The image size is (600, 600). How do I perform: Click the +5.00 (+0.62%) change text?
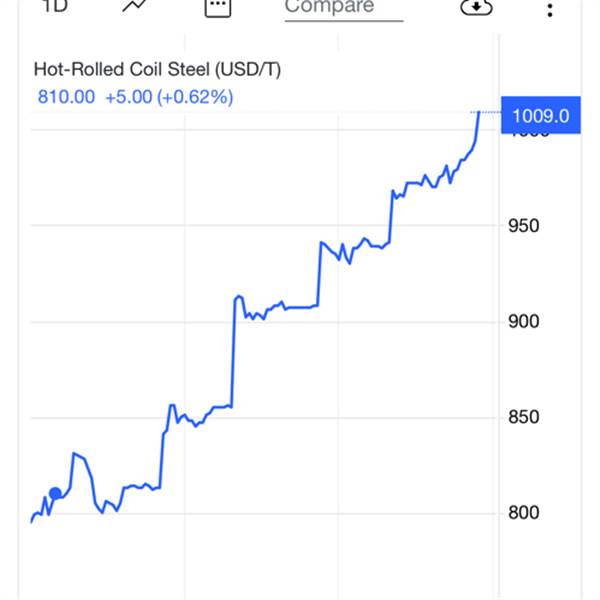coord(169,97)
